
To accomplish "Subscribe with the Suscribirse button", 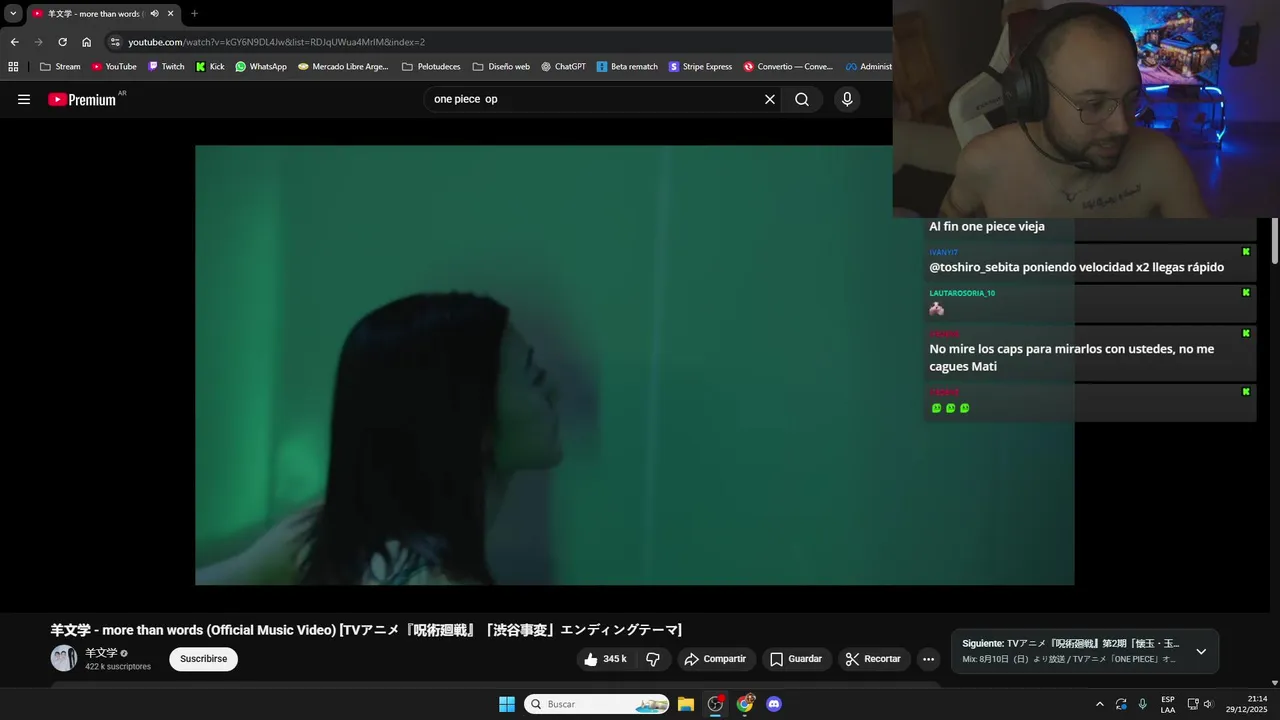I will pos(203,659).
